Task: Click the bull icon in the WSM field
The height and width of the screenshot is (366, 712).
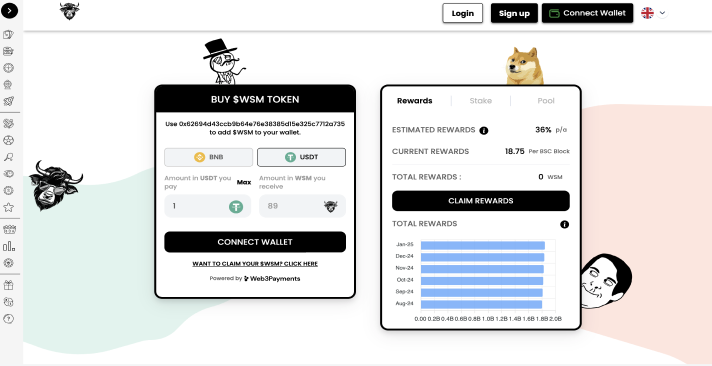Action: click(x=331, y=207)
